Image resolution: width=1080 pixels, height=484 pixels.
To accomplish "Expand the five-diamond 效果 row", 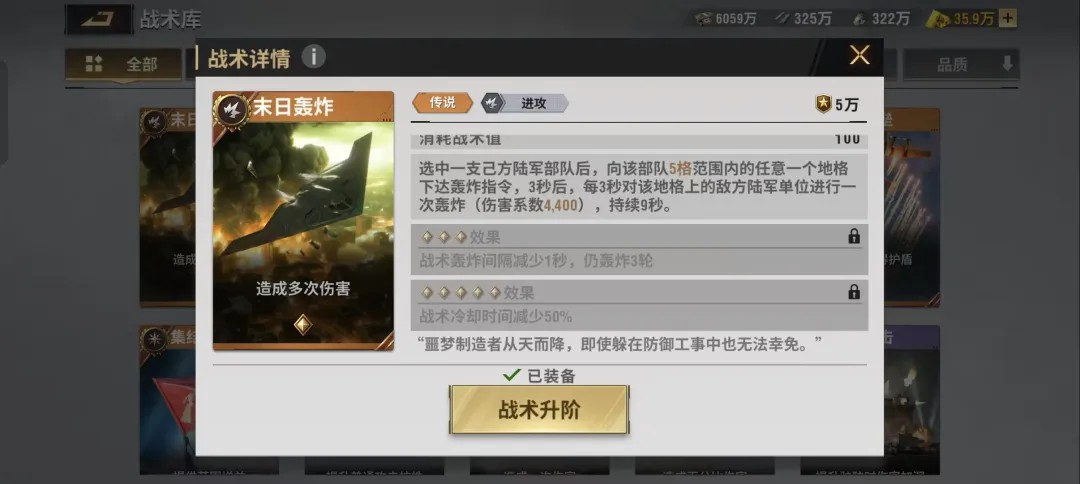I will click(x=638, y=305).
